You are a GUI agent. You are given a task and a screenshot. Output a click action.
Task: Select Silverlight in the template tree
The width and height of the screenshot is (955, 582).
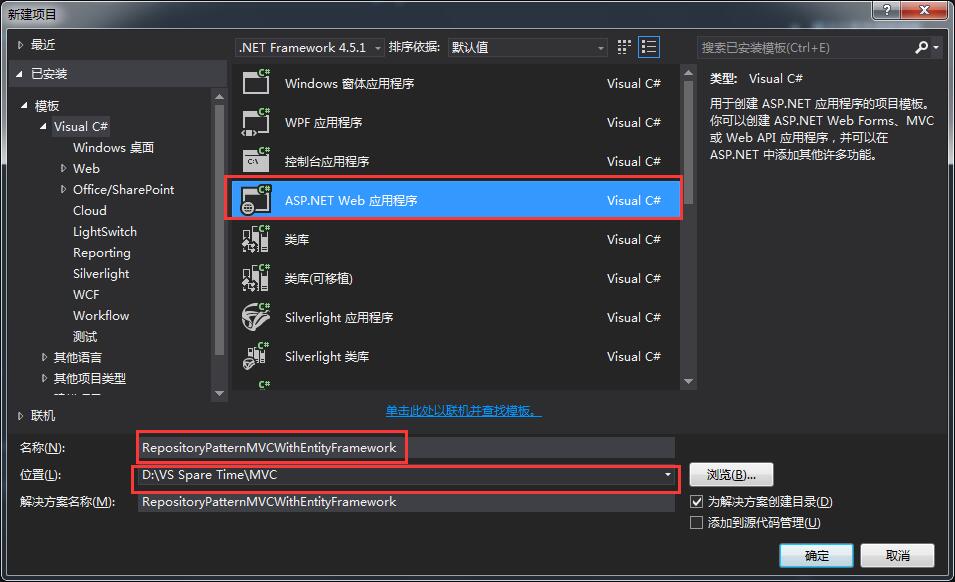click(x=101, y=273)
